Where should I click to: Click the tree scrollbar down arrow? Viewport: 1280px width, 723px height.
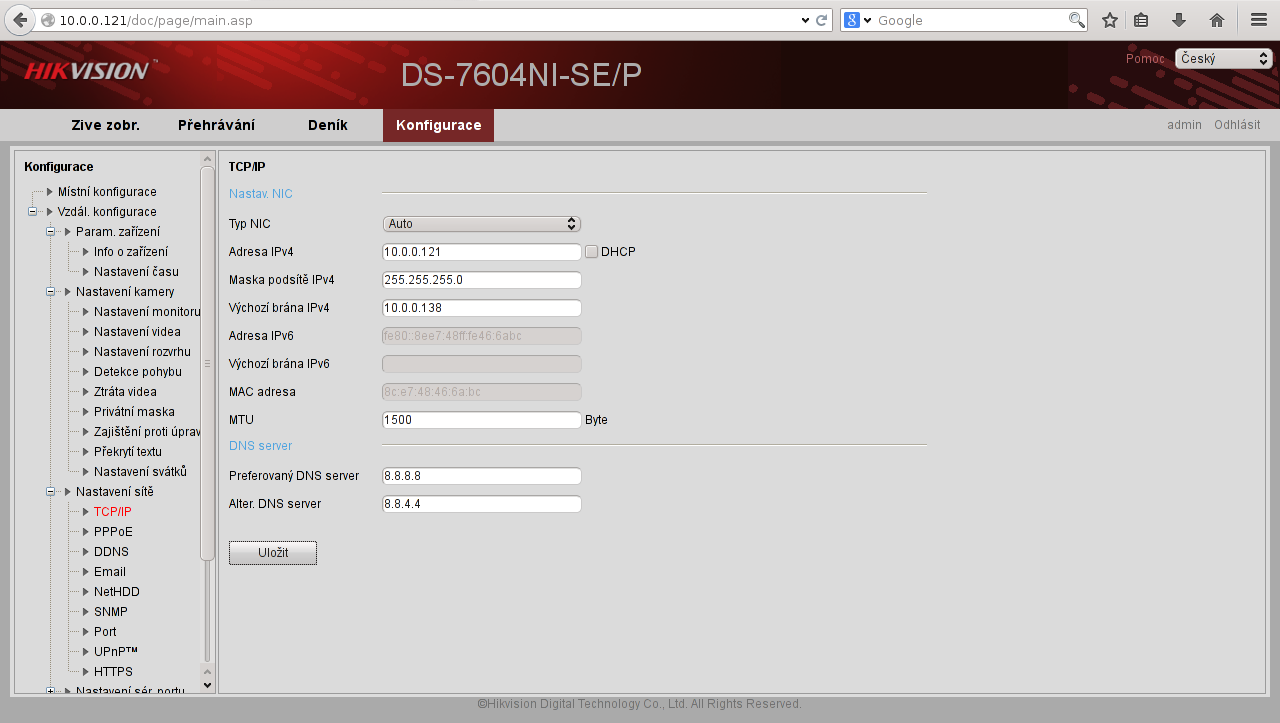point(208,685)
